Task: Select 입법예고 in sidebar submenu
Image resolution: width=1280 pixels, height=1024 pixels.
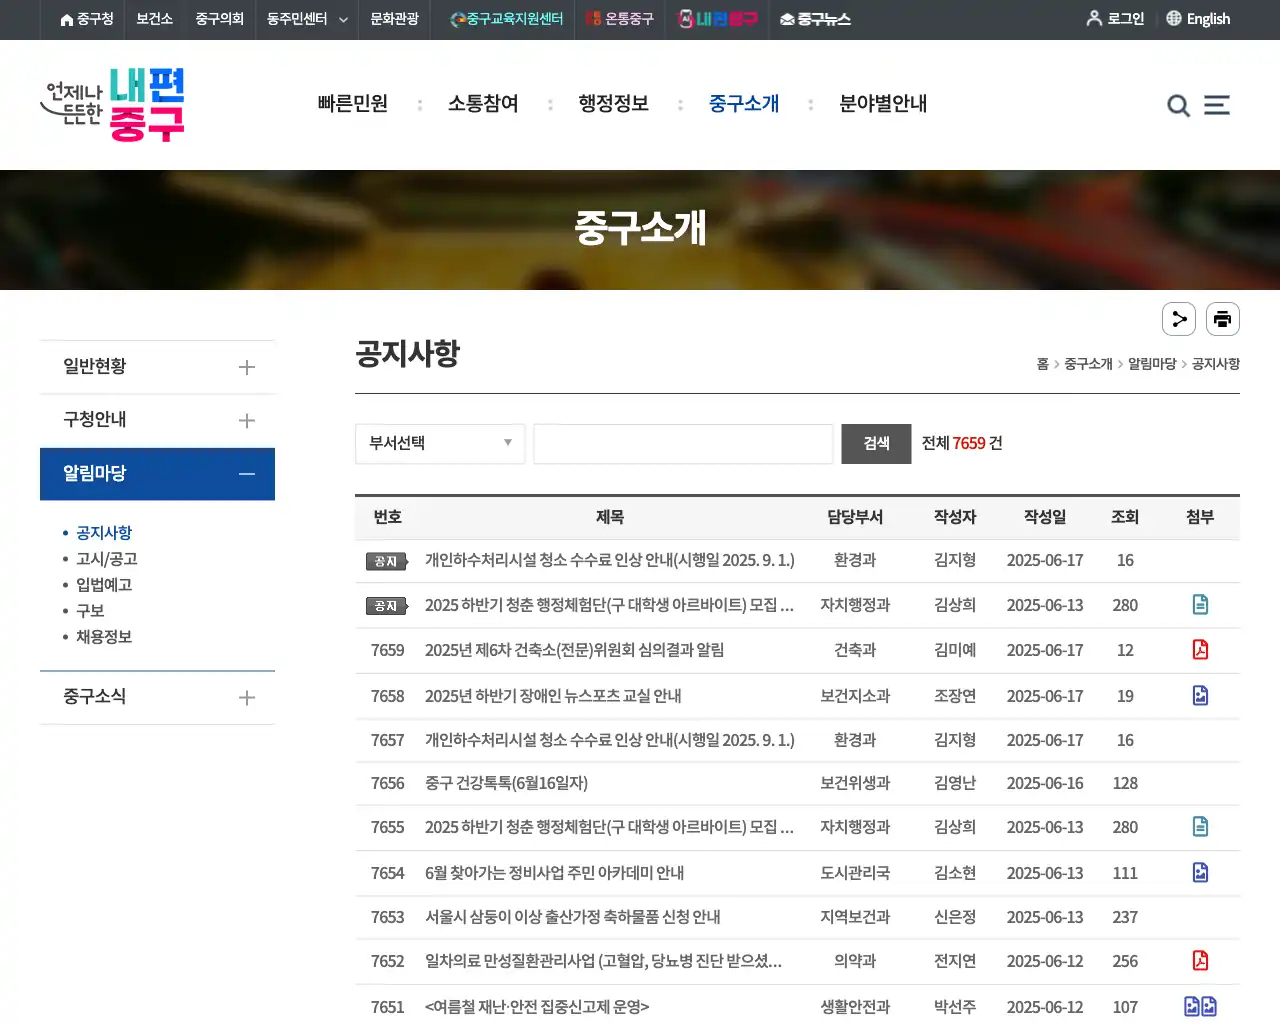Action: tap(104, 585)
